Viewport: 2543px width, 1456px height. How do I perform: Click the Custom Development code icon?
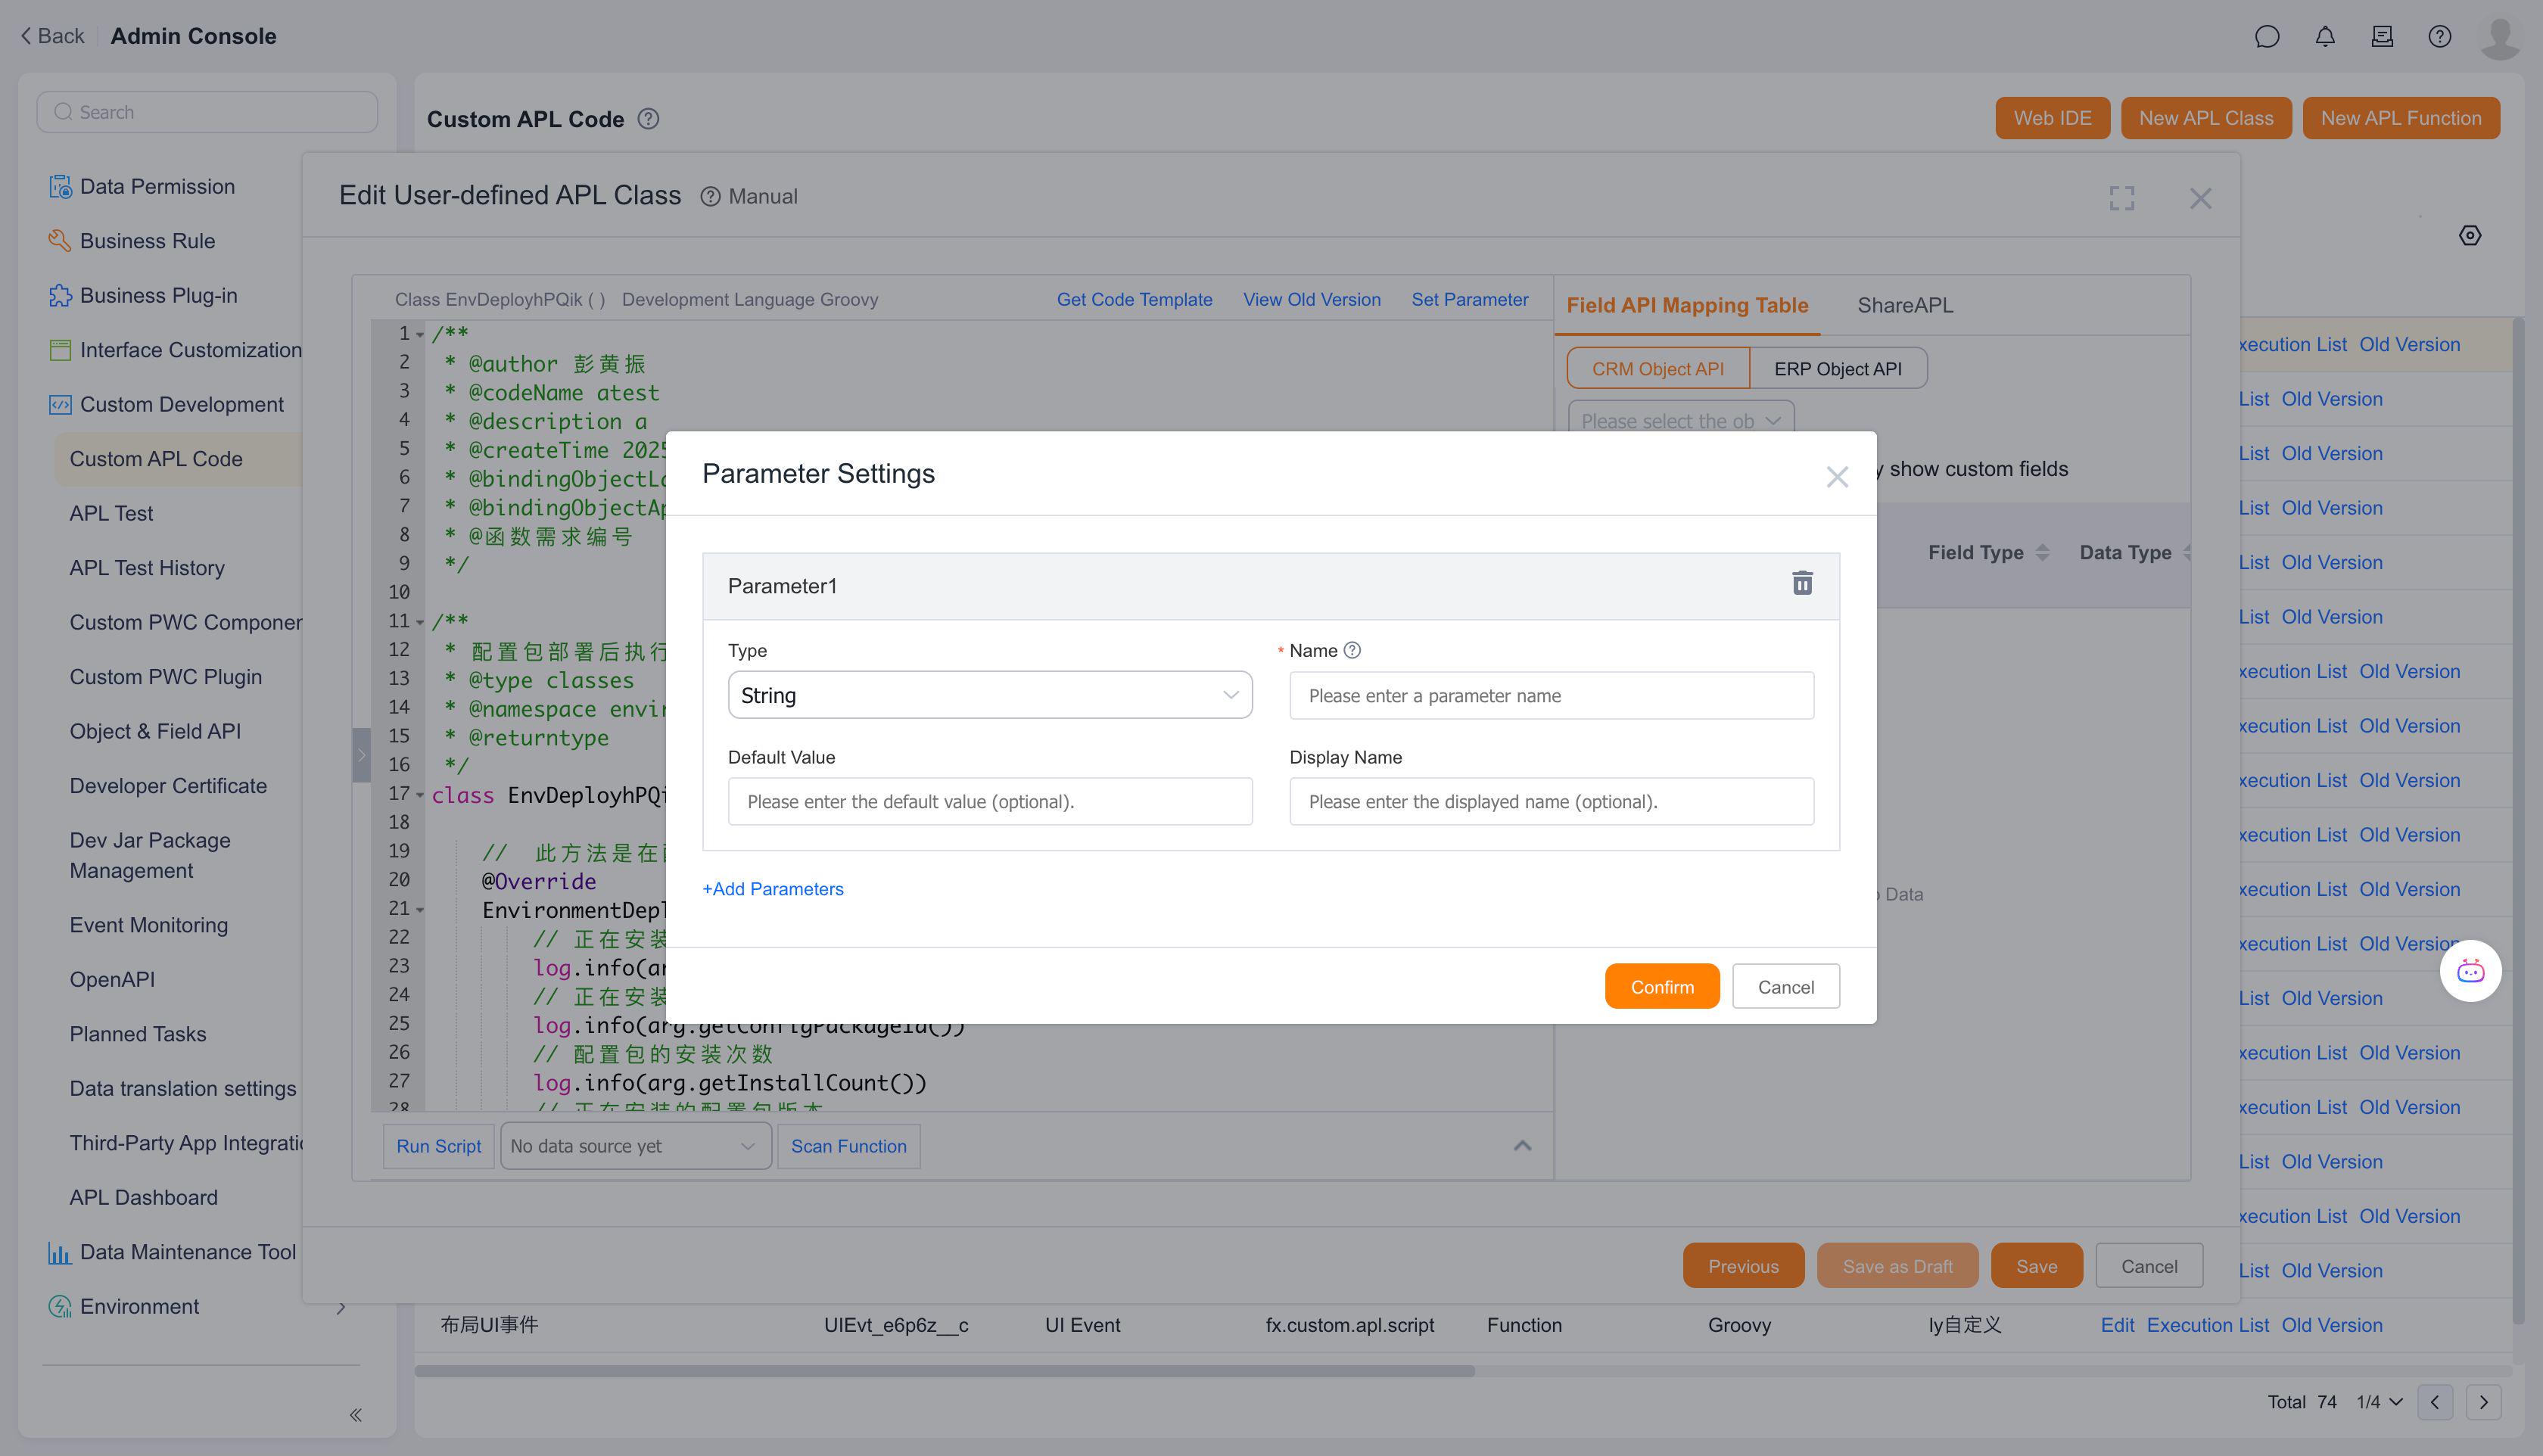[60, 405]
